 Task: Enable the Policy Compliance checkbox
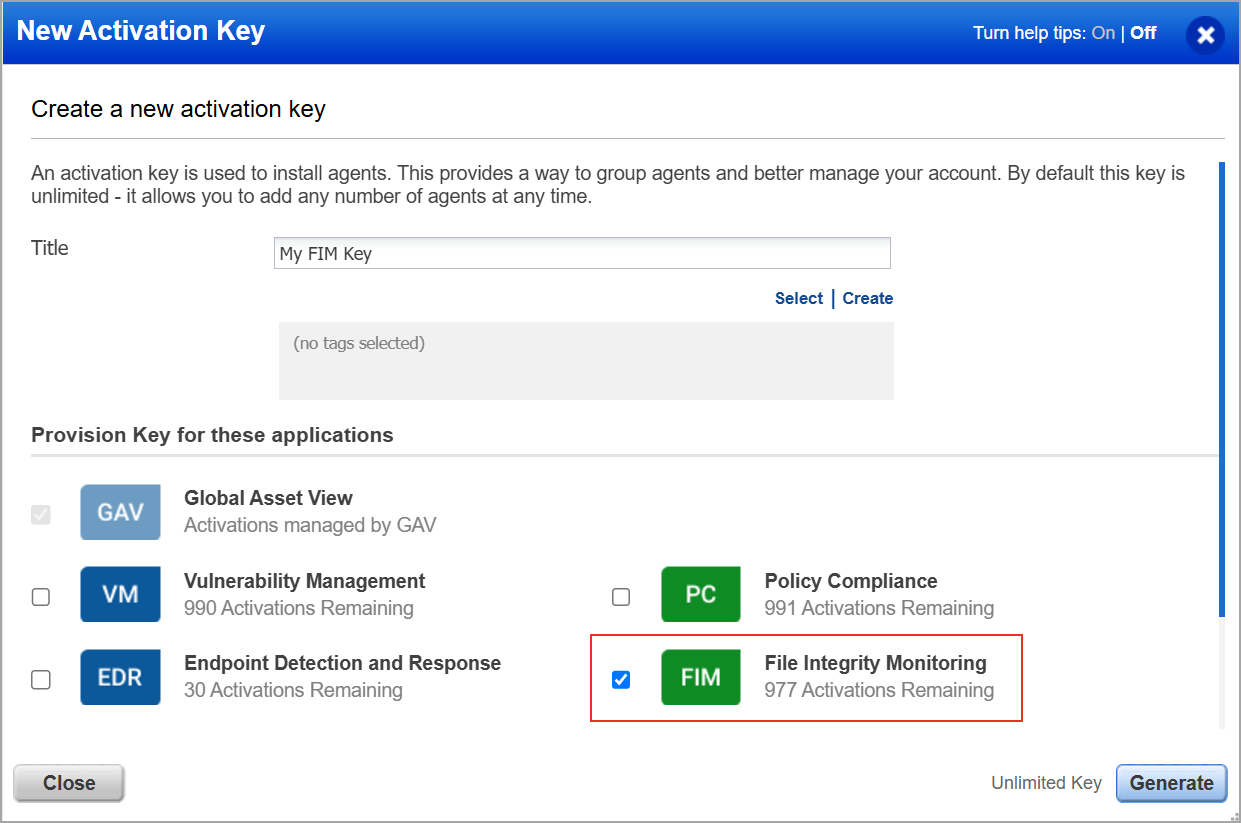pyautogui.click(x=621, y=597)
